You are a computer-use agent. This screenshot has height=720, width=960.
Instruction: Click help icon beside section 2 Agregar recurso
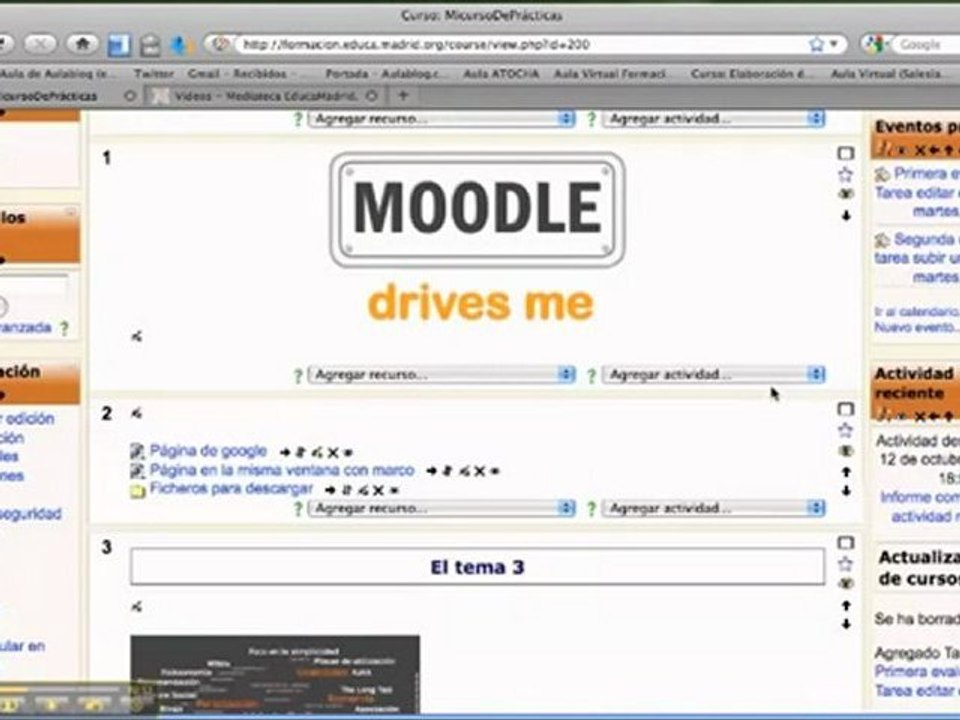[x=298, y=509]
